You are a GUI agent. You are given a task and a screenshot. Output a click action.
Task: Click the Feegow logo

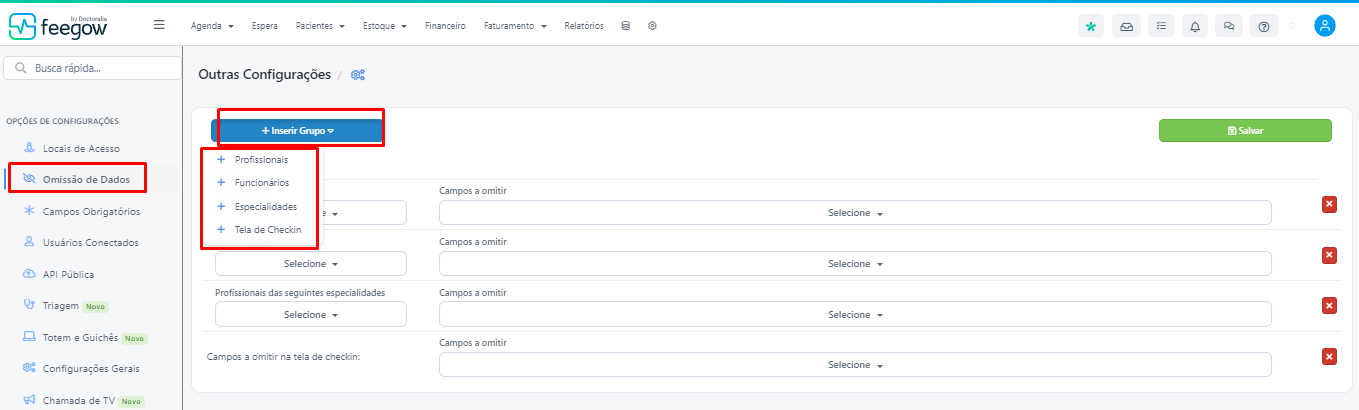point(57,27)
